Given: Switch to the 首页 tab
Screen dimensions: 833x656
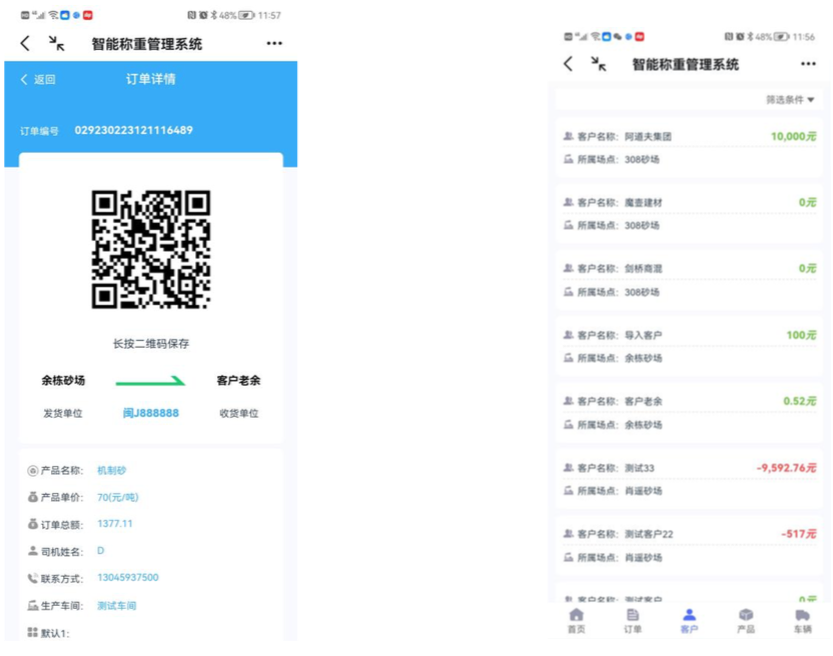Looking at the screenshot, I should click(576, 621).
